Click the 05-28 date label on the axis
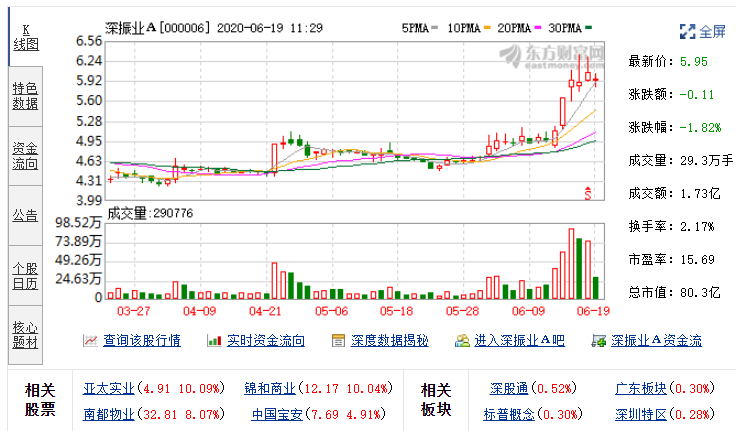 (x=463, y=311)
